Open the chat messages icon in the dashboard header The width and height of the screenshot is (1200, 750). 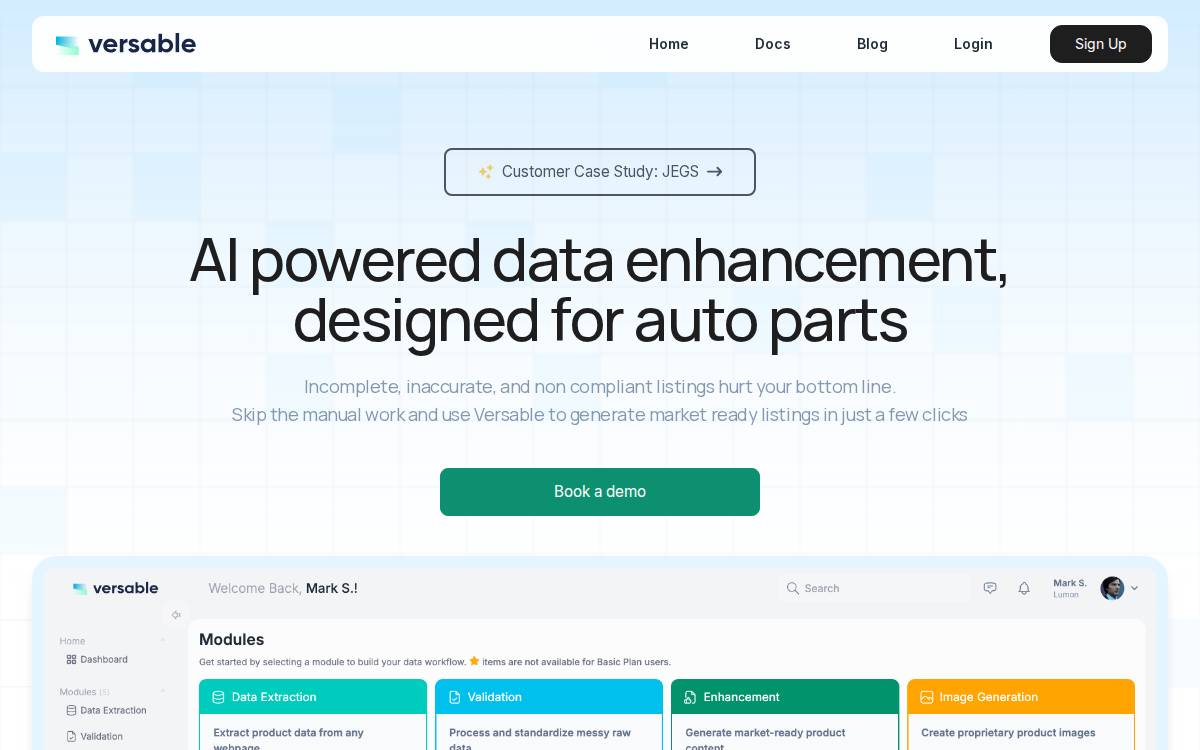click(990, 588)
